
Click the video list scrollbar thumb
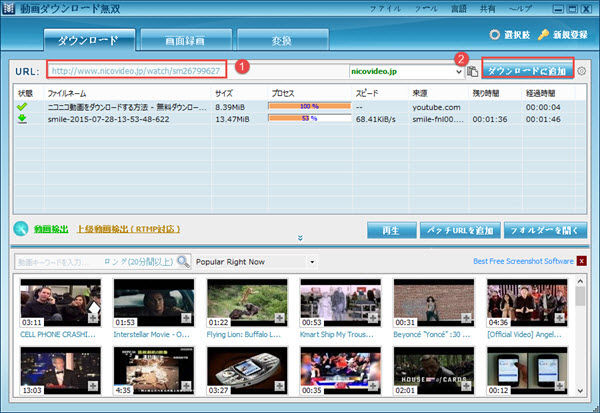pos(580,295)
